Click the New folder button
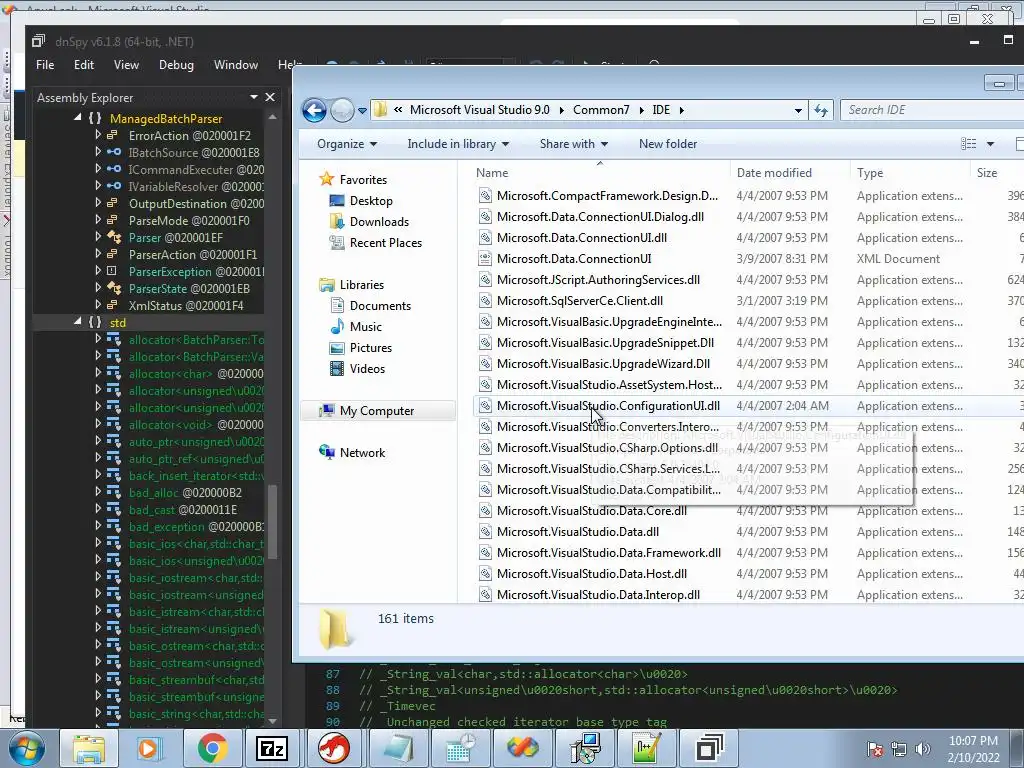1024x768 pixels. tap(667, 144)
